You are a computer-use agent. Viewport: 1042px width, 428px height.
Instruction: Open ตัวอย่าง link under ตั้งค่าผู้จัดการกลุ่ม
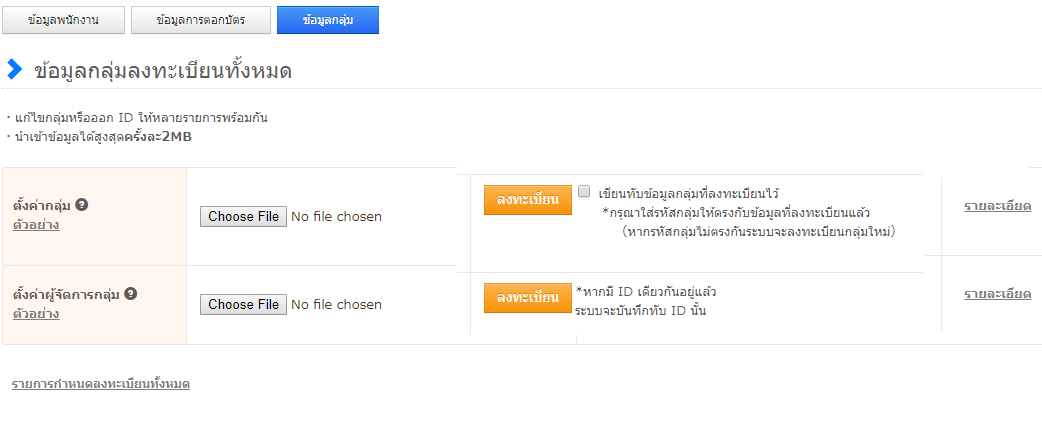click(x=35, y=313)
